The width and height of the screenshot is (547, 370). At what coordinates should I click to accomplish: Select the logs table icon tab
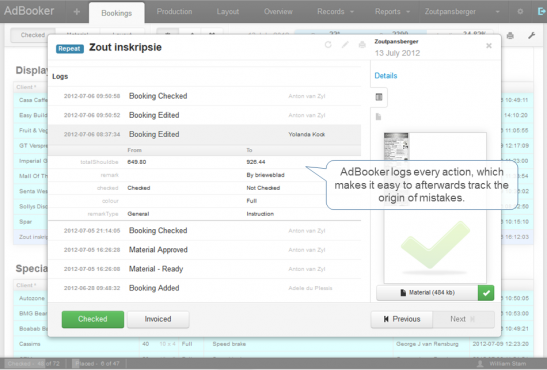379,97
